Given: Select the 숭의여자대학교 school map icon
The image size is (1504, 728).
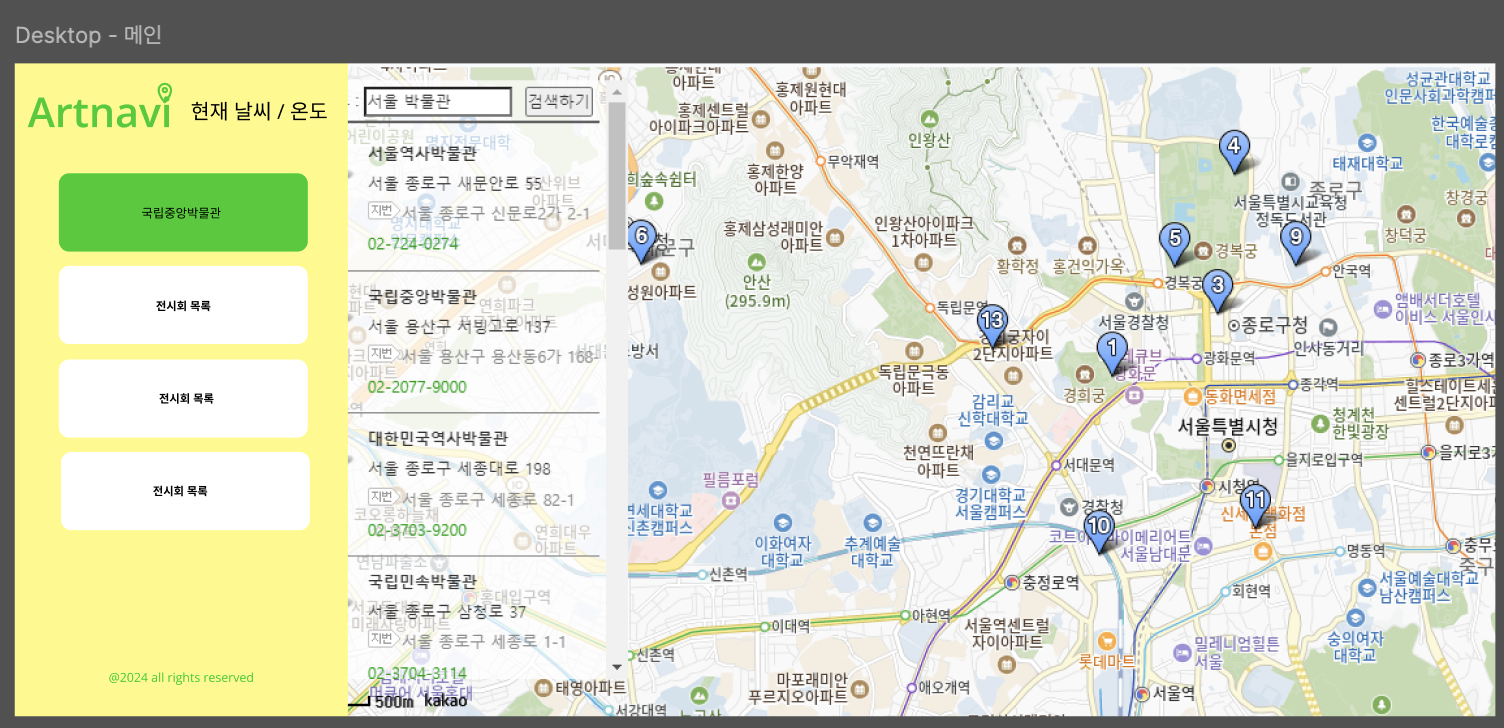Looking at the screenshot, I should [1354, 617].
